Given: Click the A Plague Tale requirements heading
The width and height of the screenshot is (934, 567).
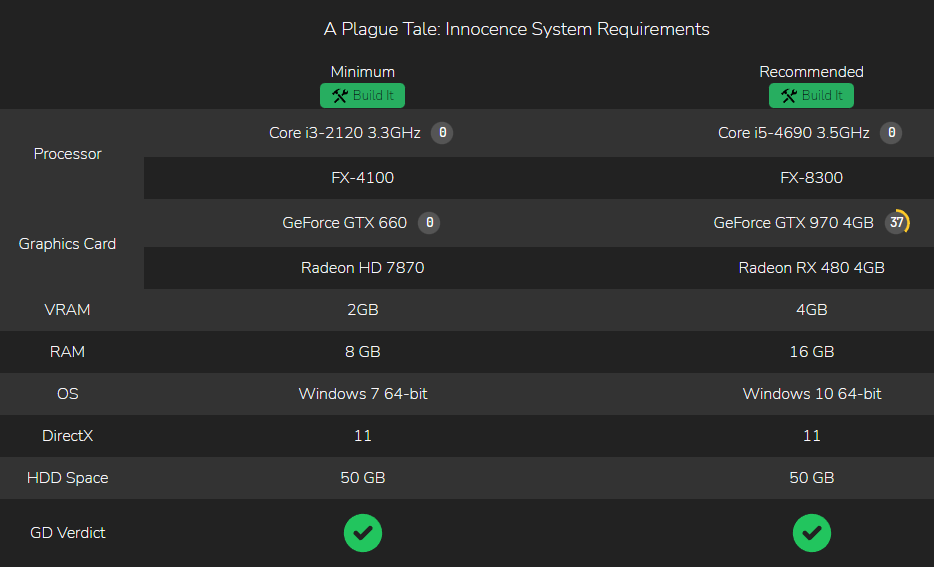Looking at the screenshot, I should pos(516,29).
